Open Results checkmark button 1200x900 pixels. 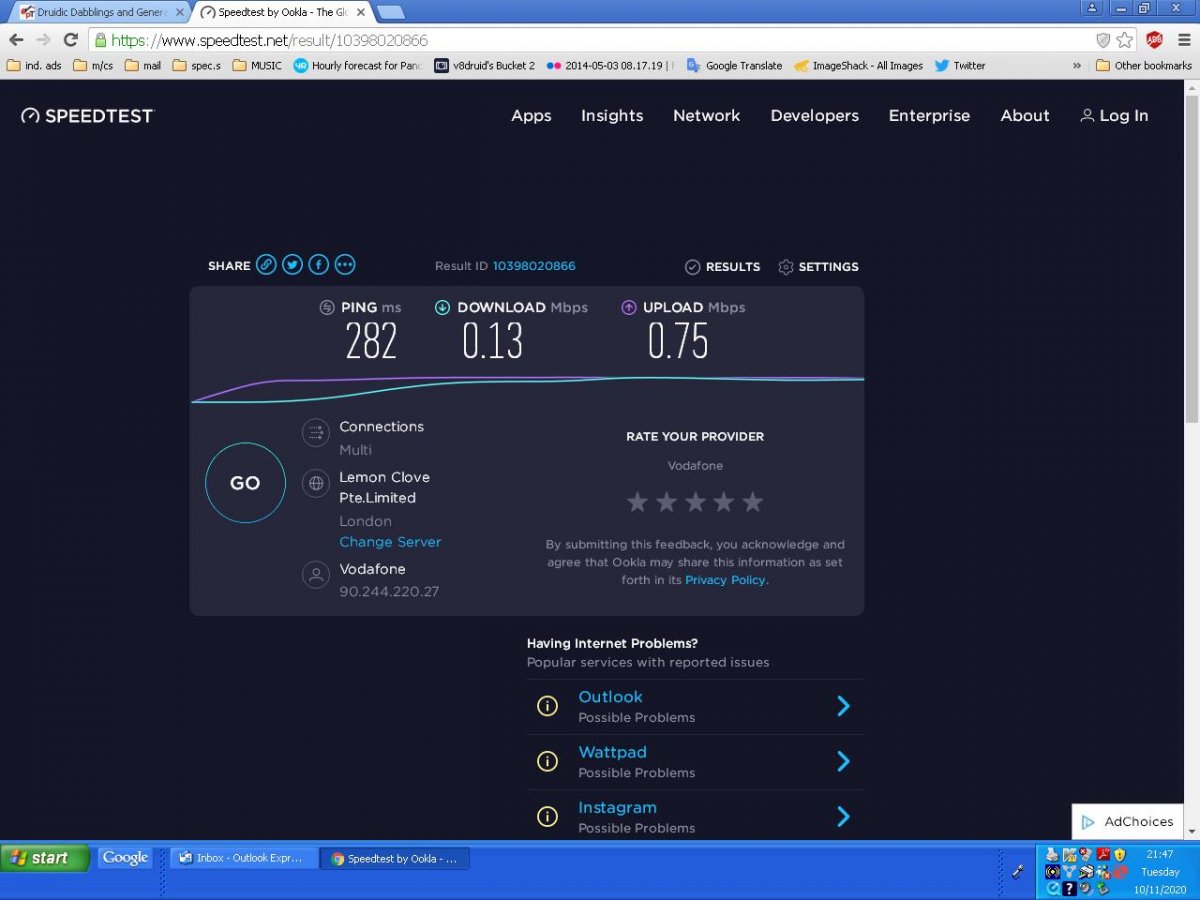[722, 267]
